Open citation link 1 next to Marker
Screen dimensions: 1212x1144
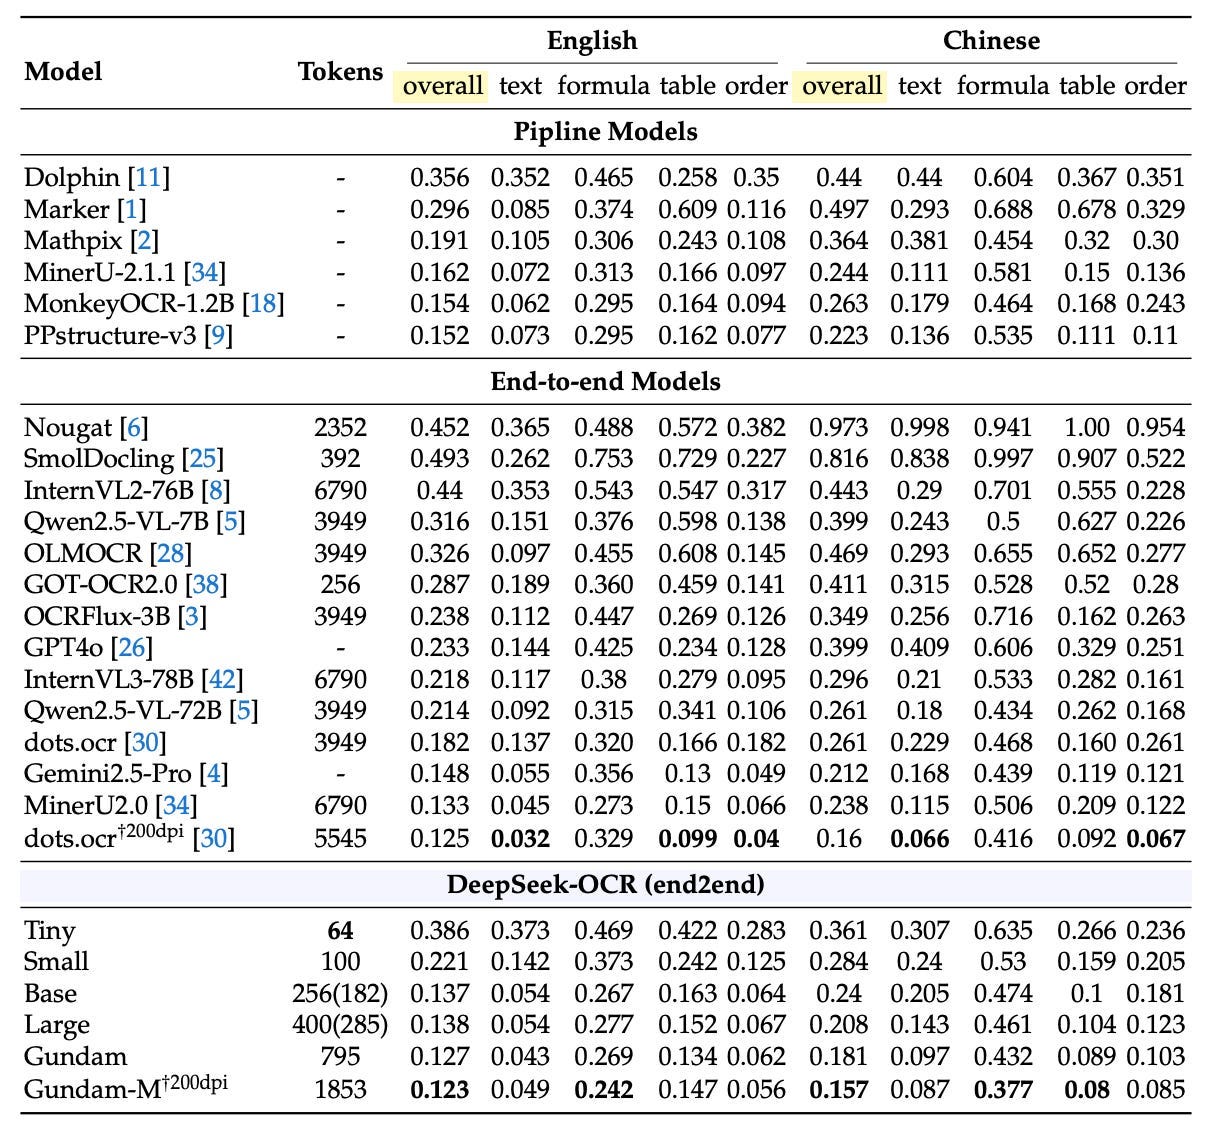coord(130,210)
